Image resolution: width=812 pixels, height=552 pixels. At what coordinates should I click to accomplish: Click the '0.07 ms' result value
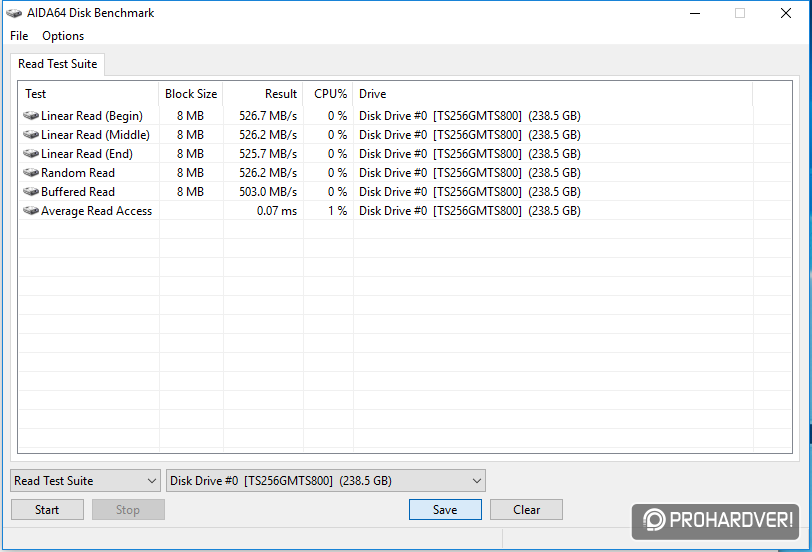click(277, 211)
